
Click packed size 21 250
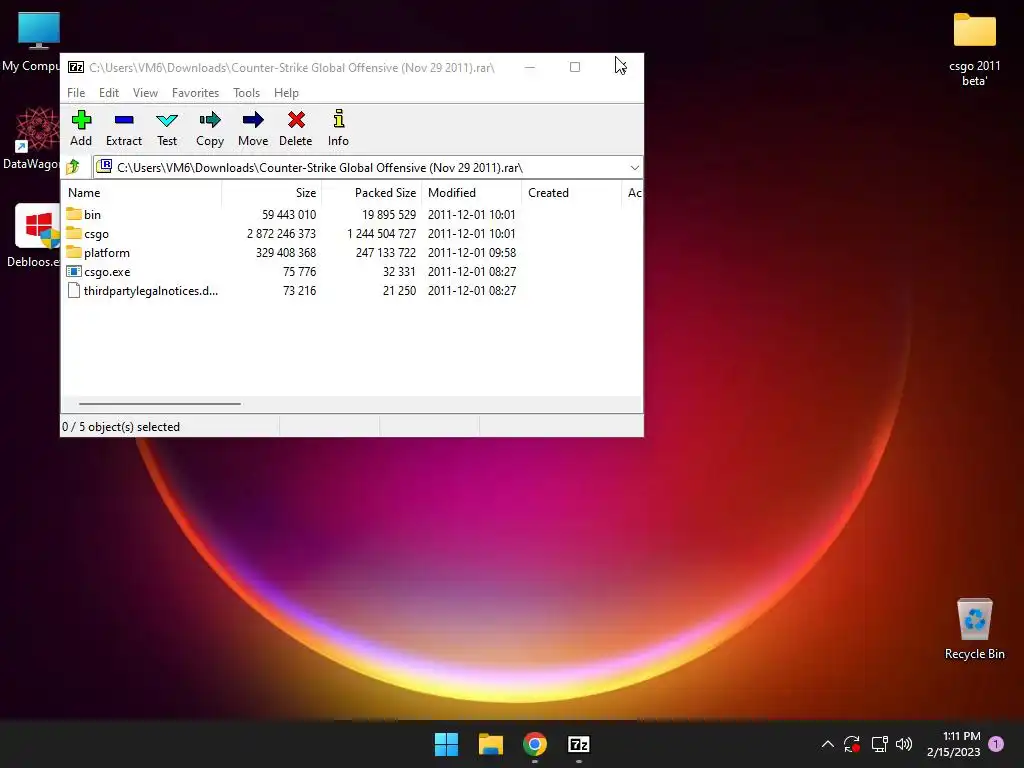click(399, 291)
